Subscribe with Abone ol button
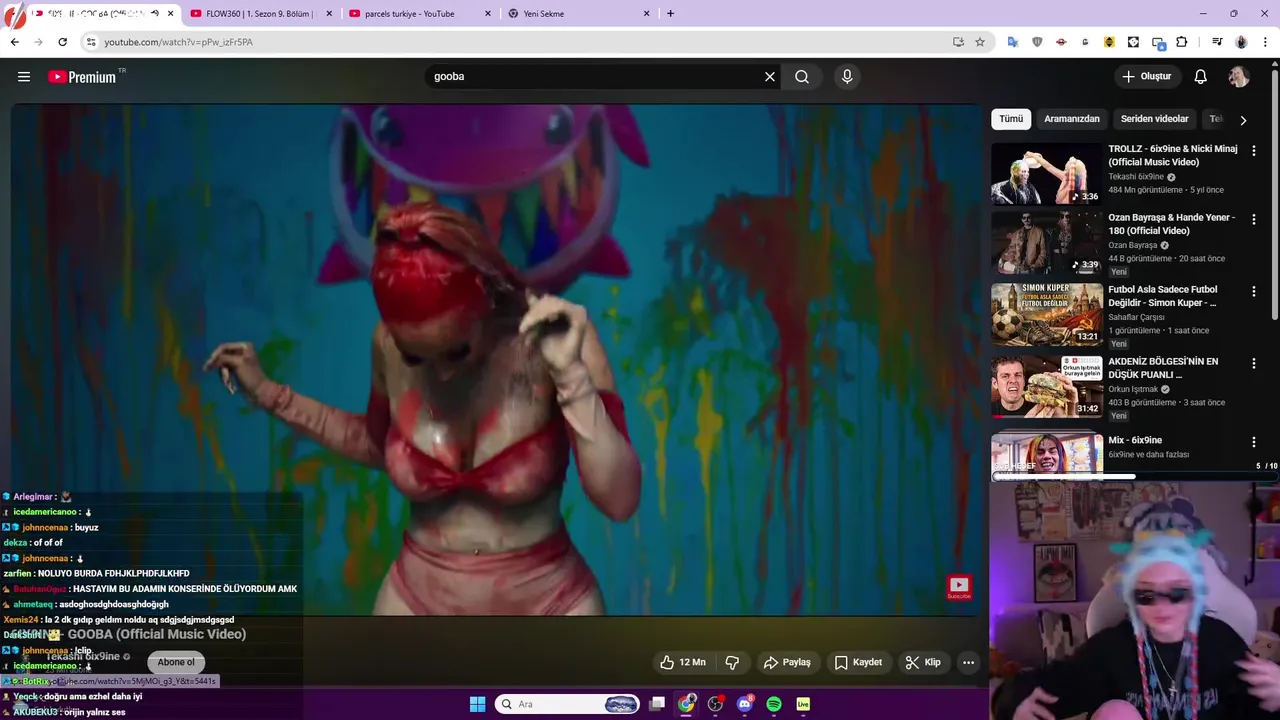 (x=176, y=662)
